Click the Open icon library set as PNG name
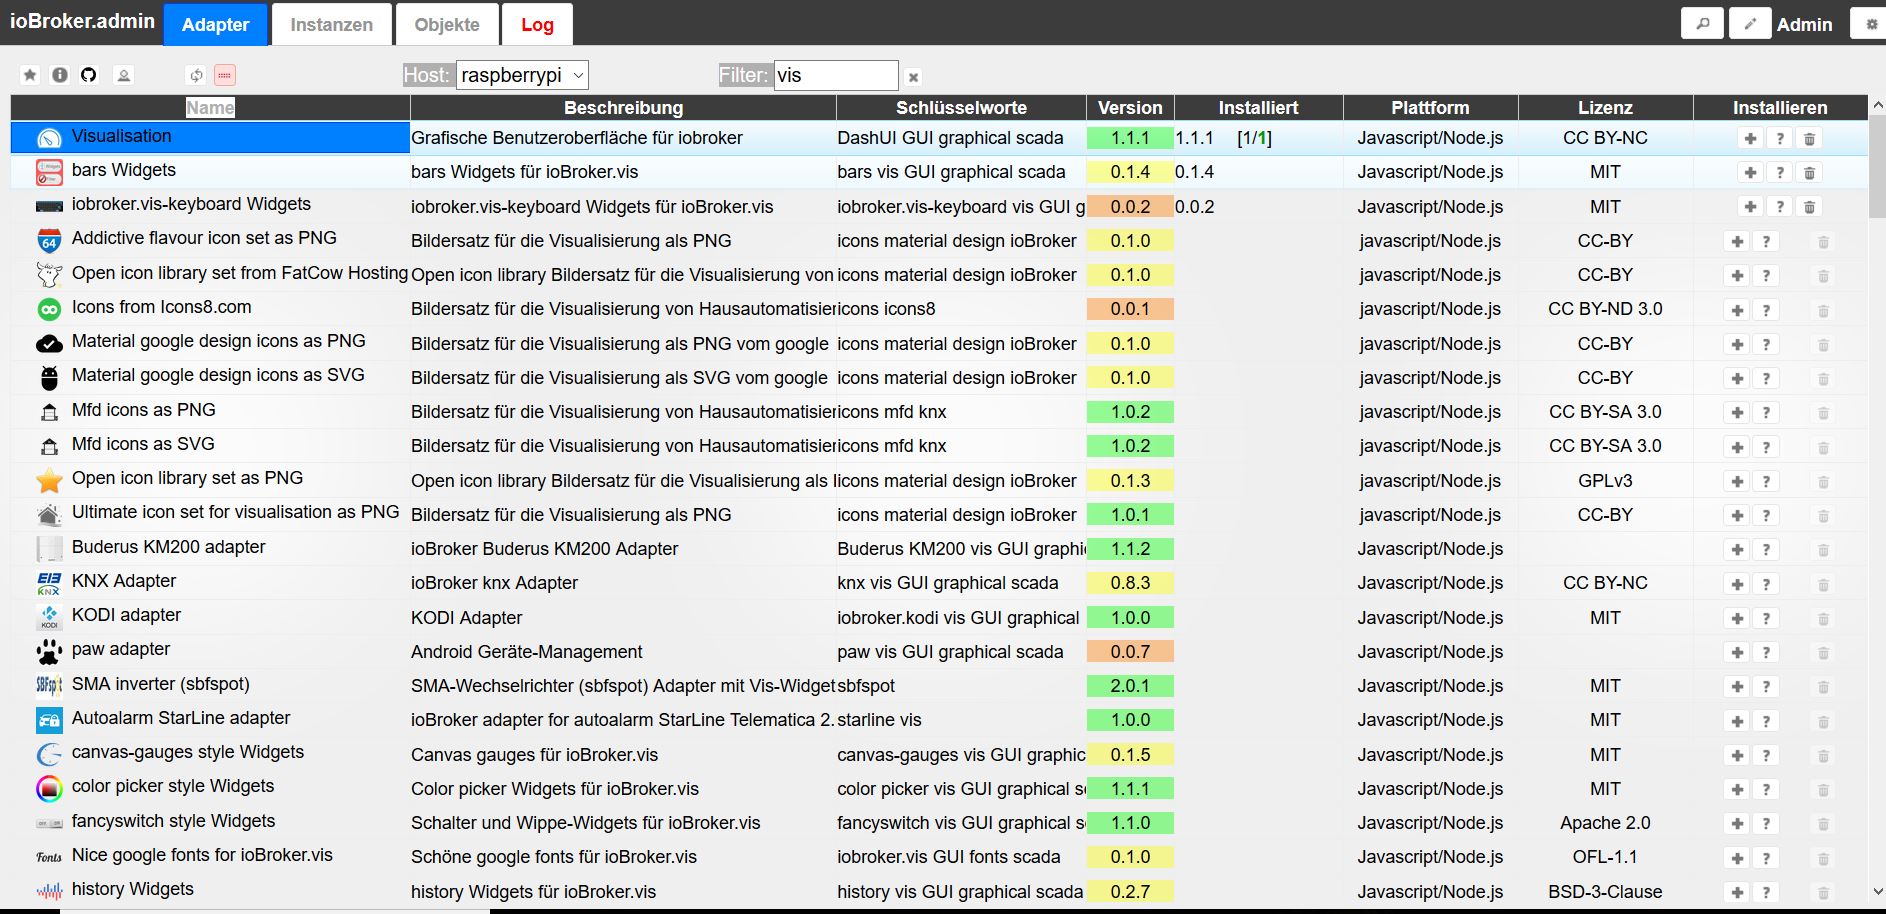 tap(187, 478)
